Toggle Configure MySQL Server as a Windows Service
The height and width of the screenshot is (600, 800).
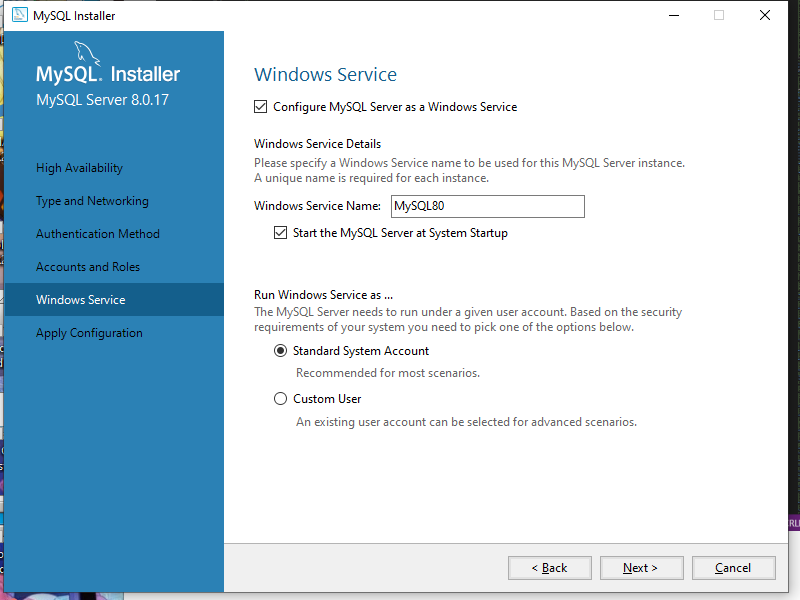point(260,107)
